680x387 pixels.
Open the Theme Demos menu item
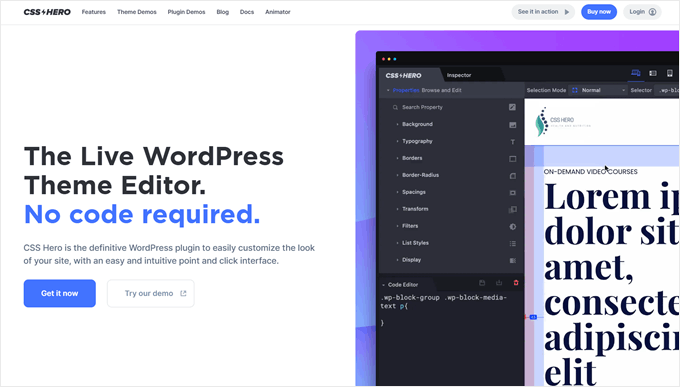pyautogui.click(x=137, y=12)
